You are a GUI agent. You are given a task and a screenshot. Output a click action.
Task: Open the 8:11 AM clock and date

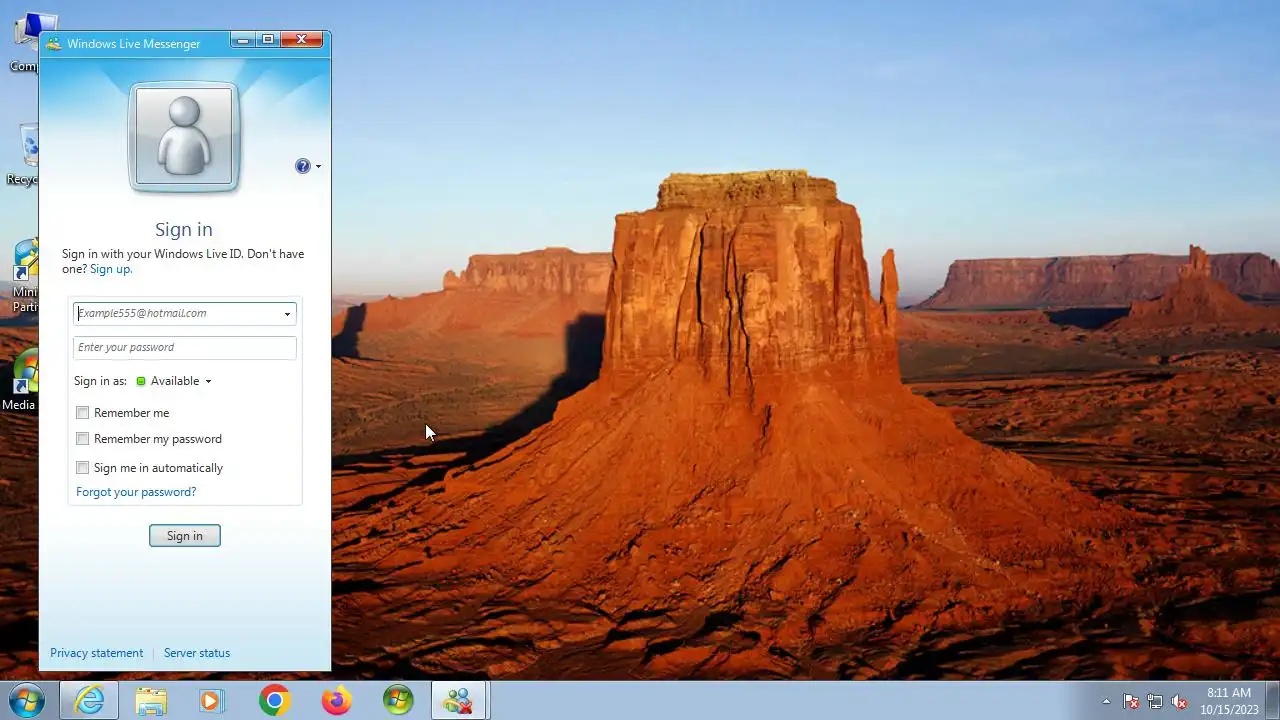(x=1229, y=701)
